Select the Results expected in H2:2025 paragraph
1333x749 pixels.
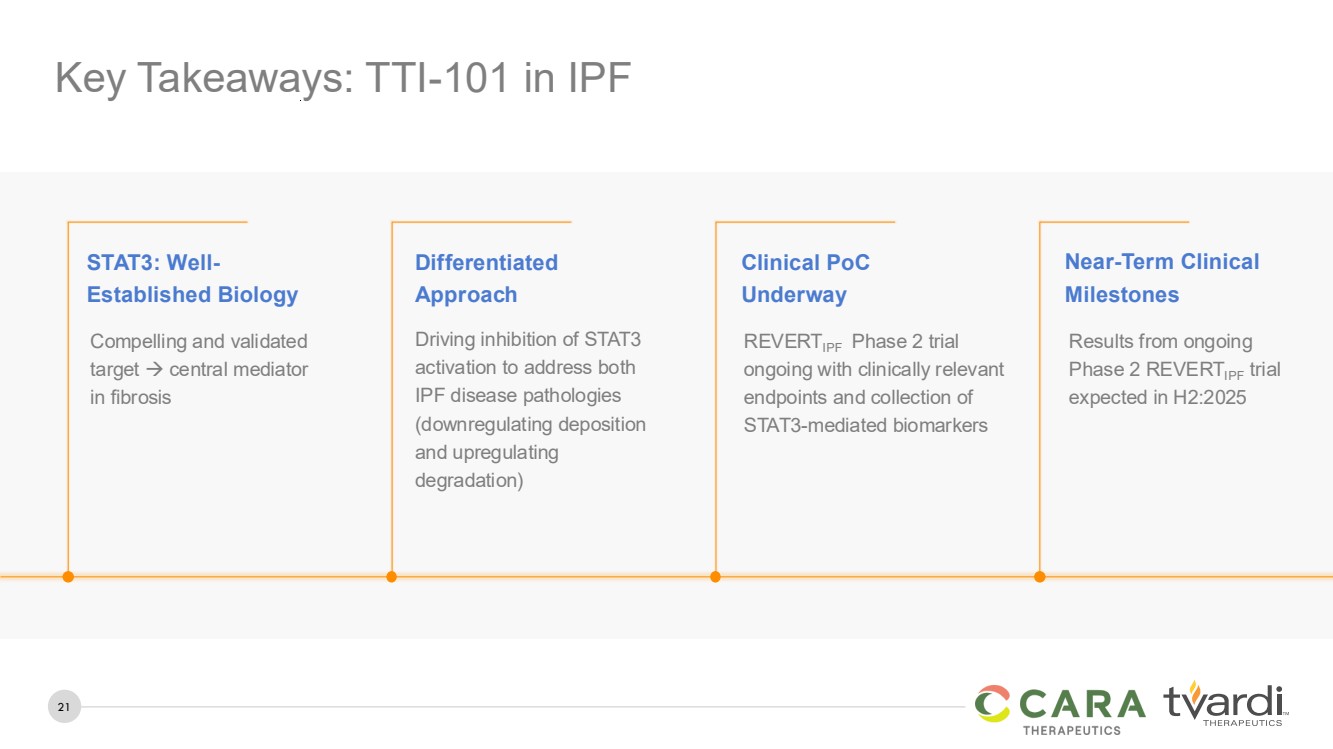point(1174,369)
